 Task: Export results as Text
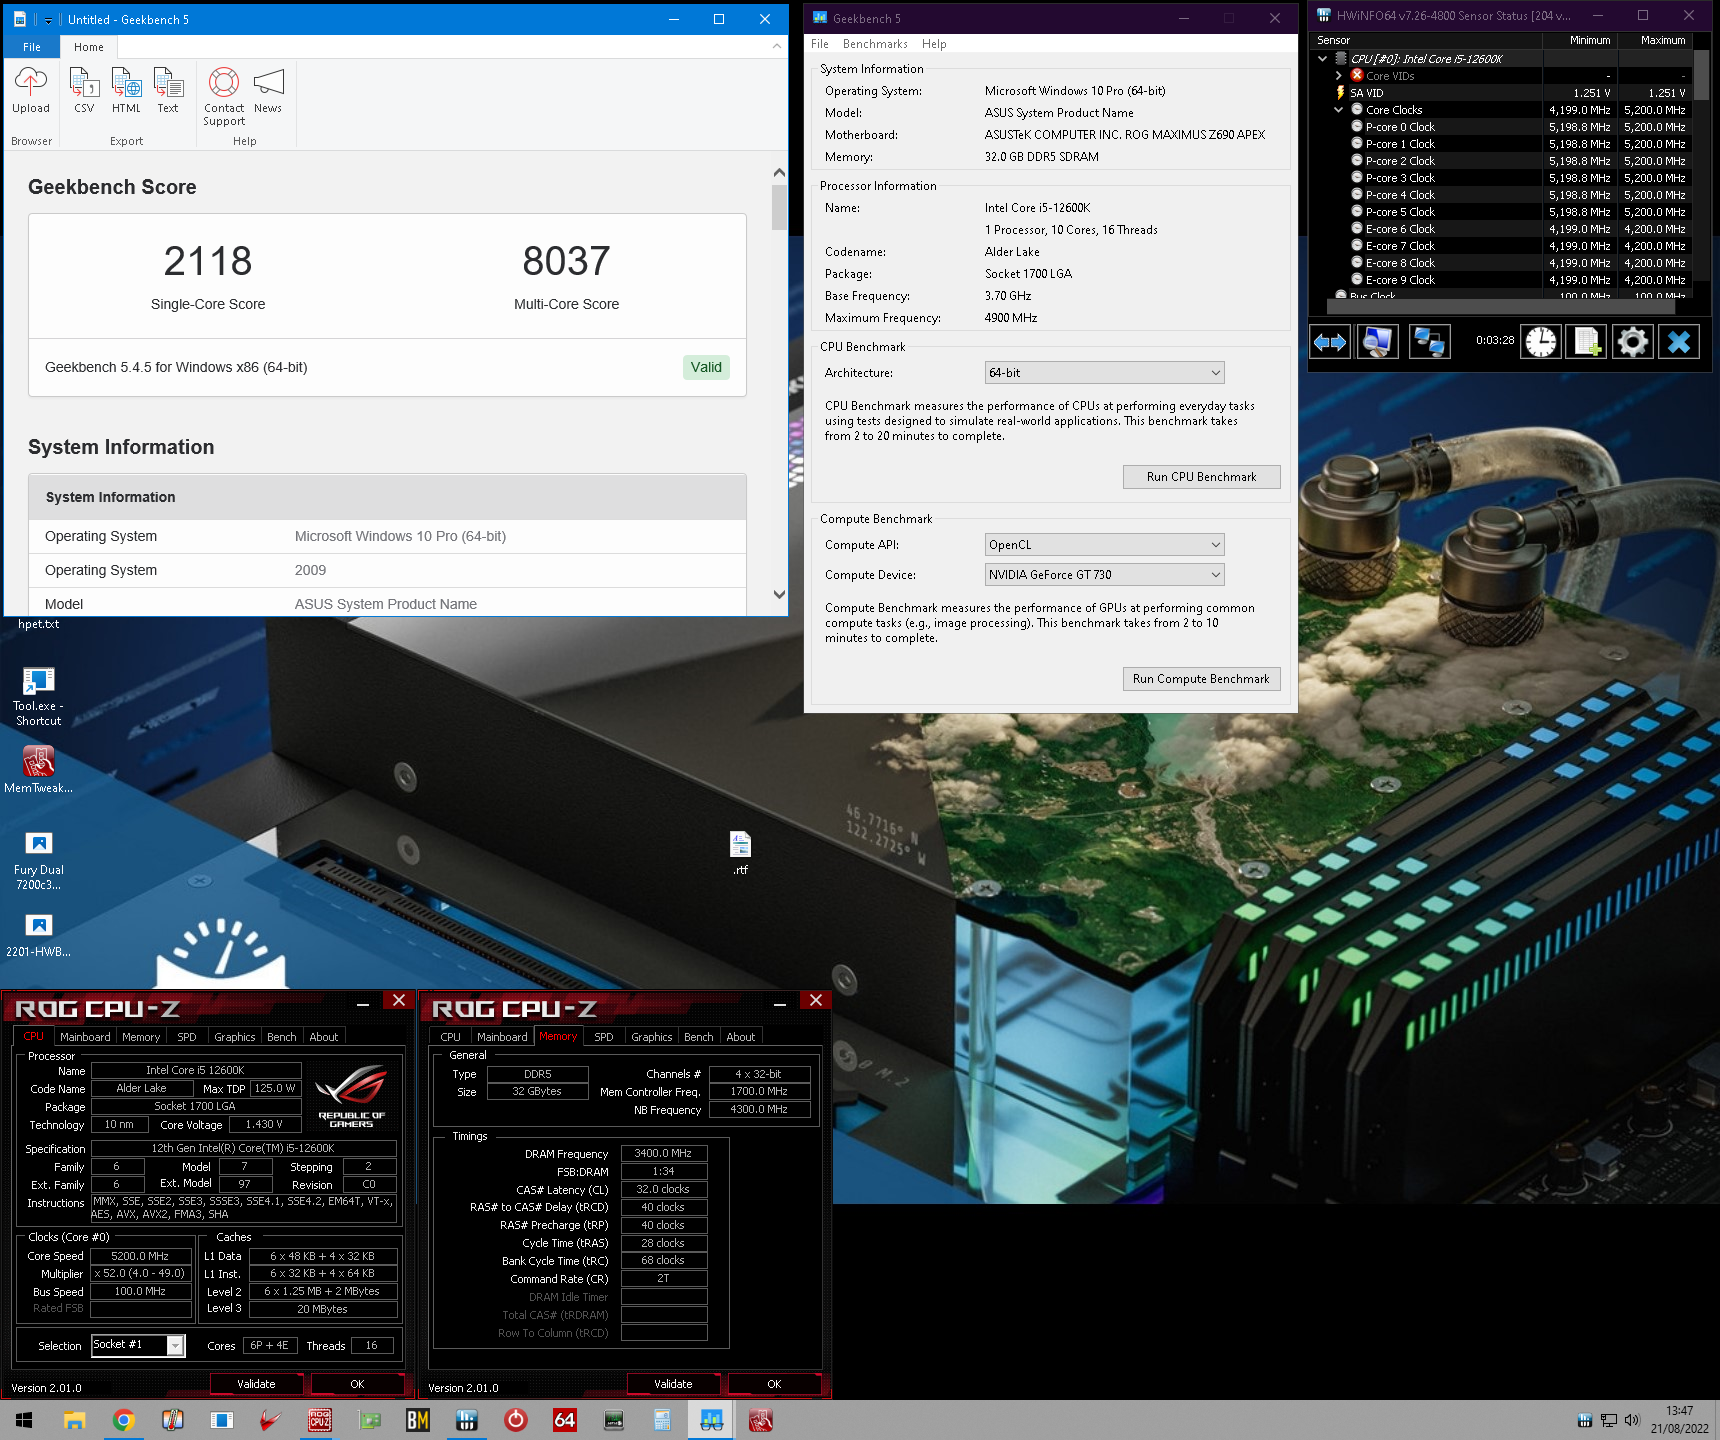click(x=168, y=90)
